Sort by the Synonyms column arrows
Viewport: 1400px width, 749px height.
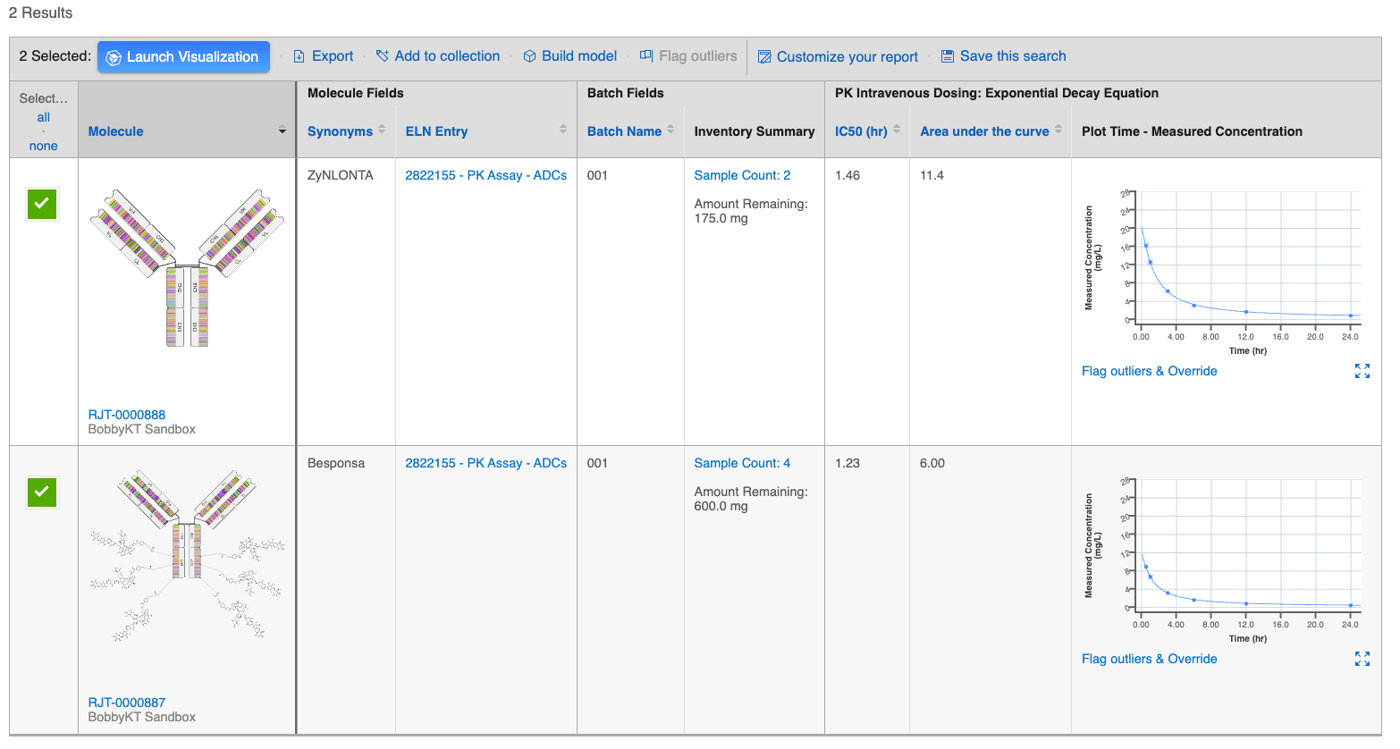381,131
